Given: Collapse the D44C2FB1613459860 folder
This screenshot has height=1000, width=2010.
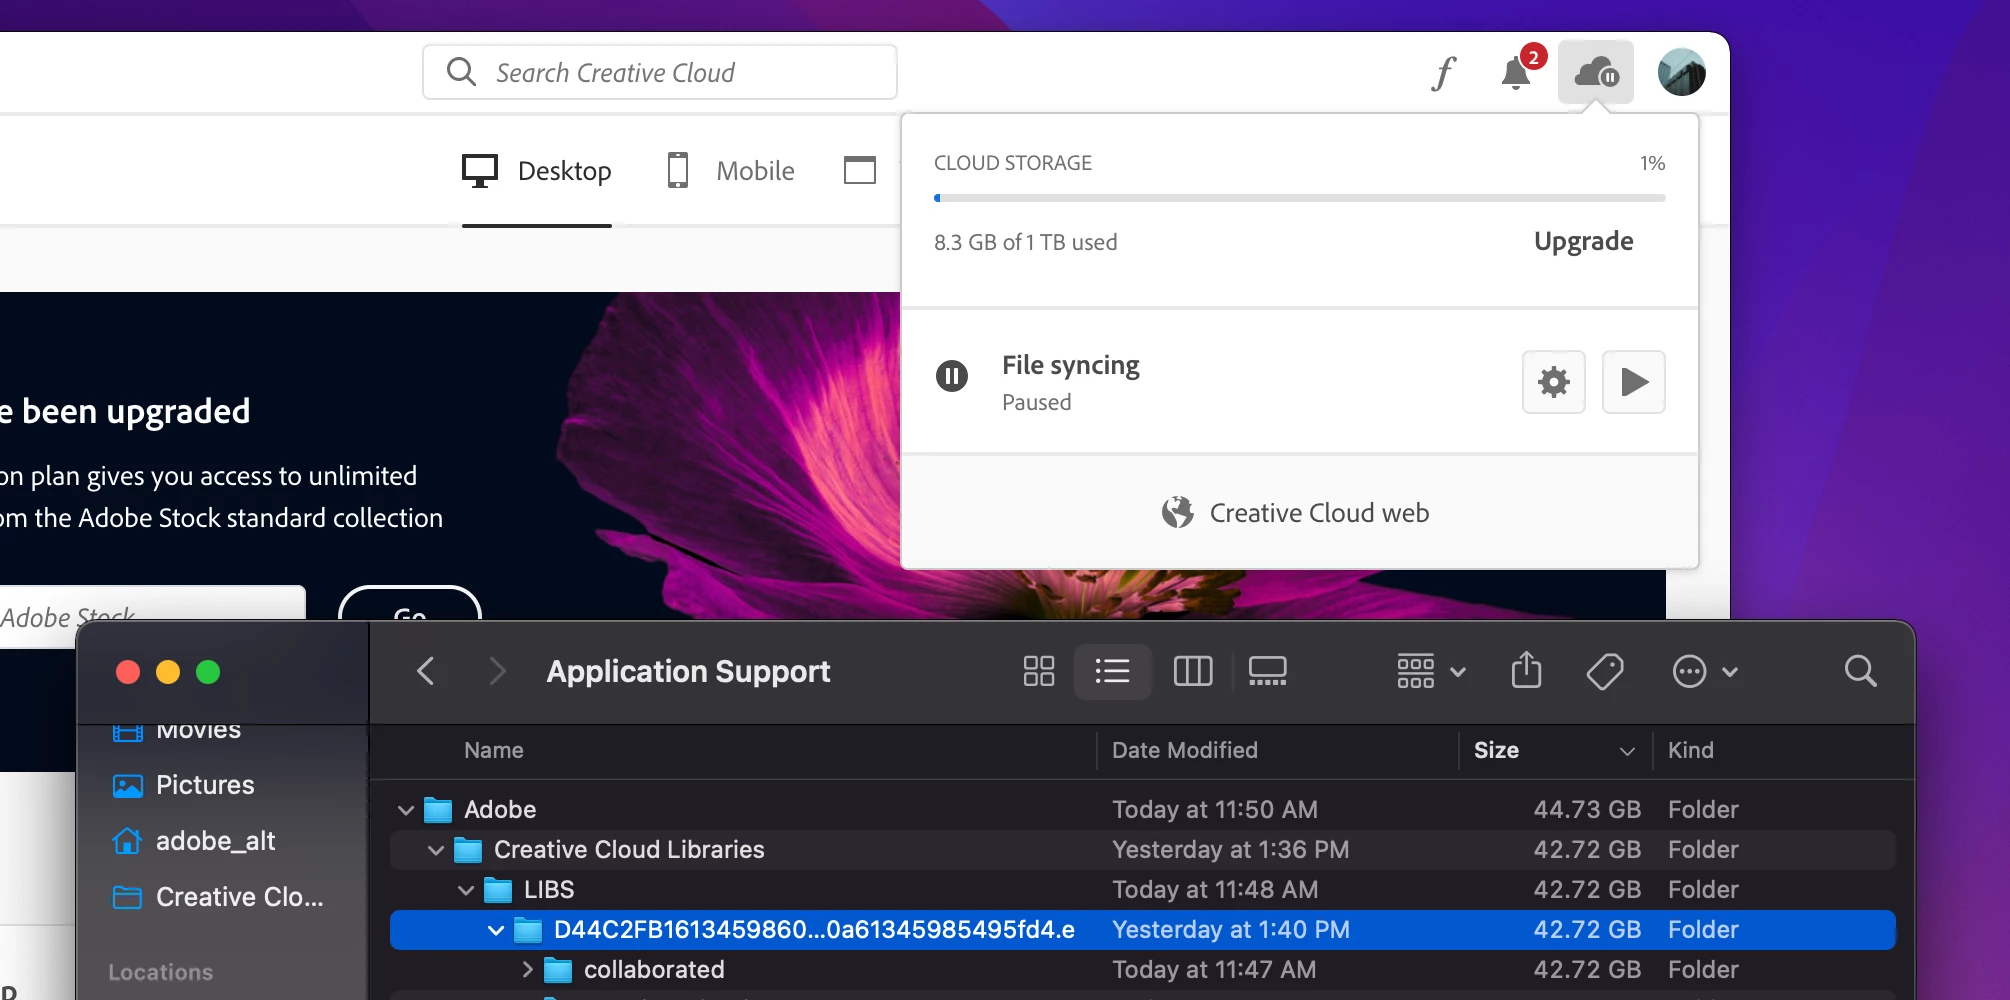Looking at the screenshot, I should coord(496,930).
